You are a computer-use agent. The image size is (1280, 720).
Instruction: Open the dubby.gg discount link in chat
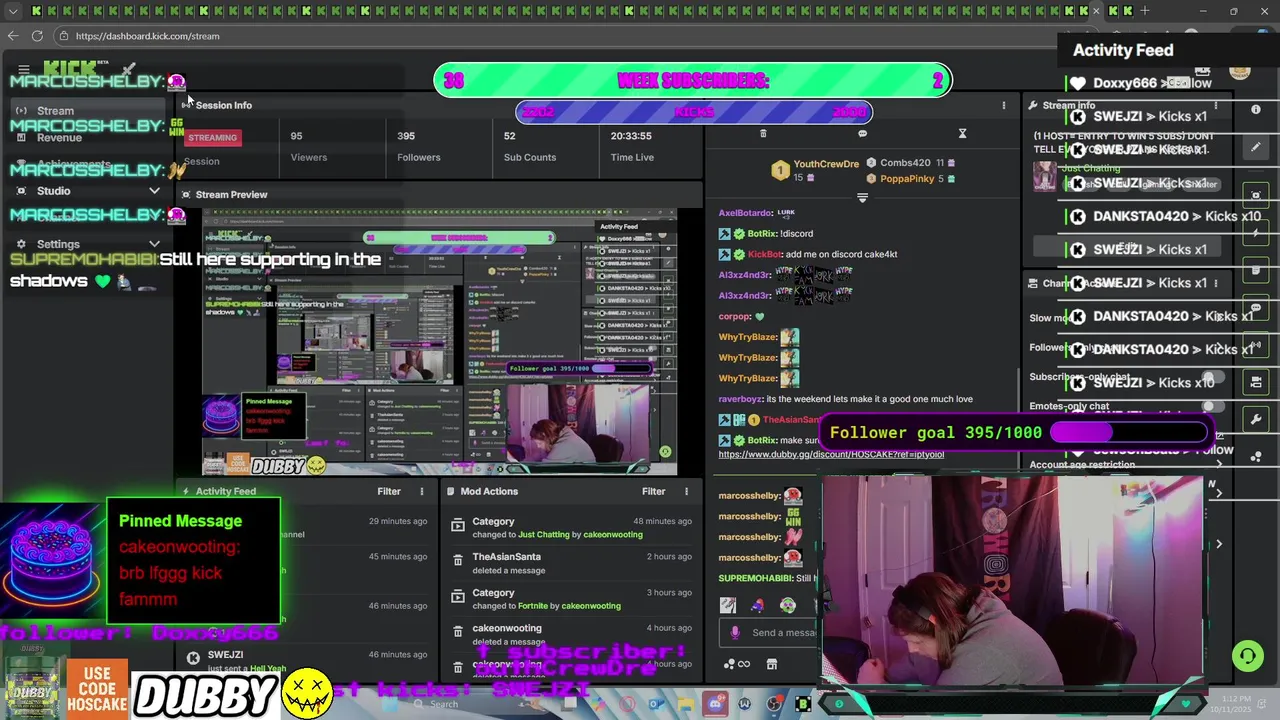point(831,454)
